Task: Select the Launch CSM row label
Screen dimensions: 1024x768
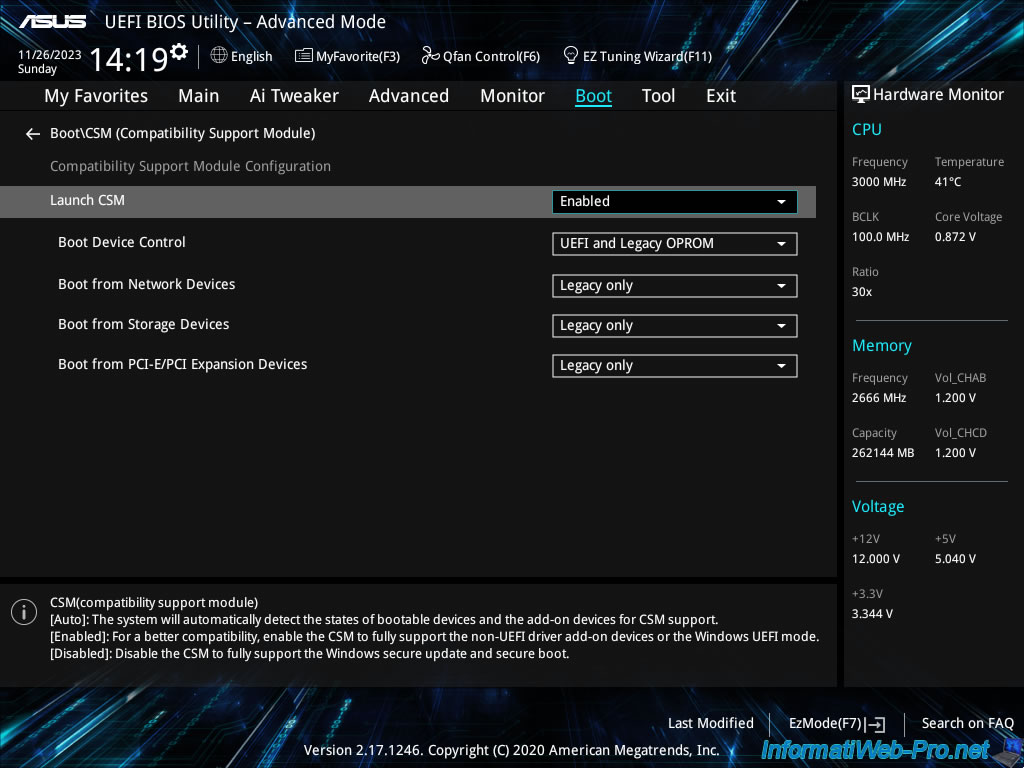Action: 88,200
